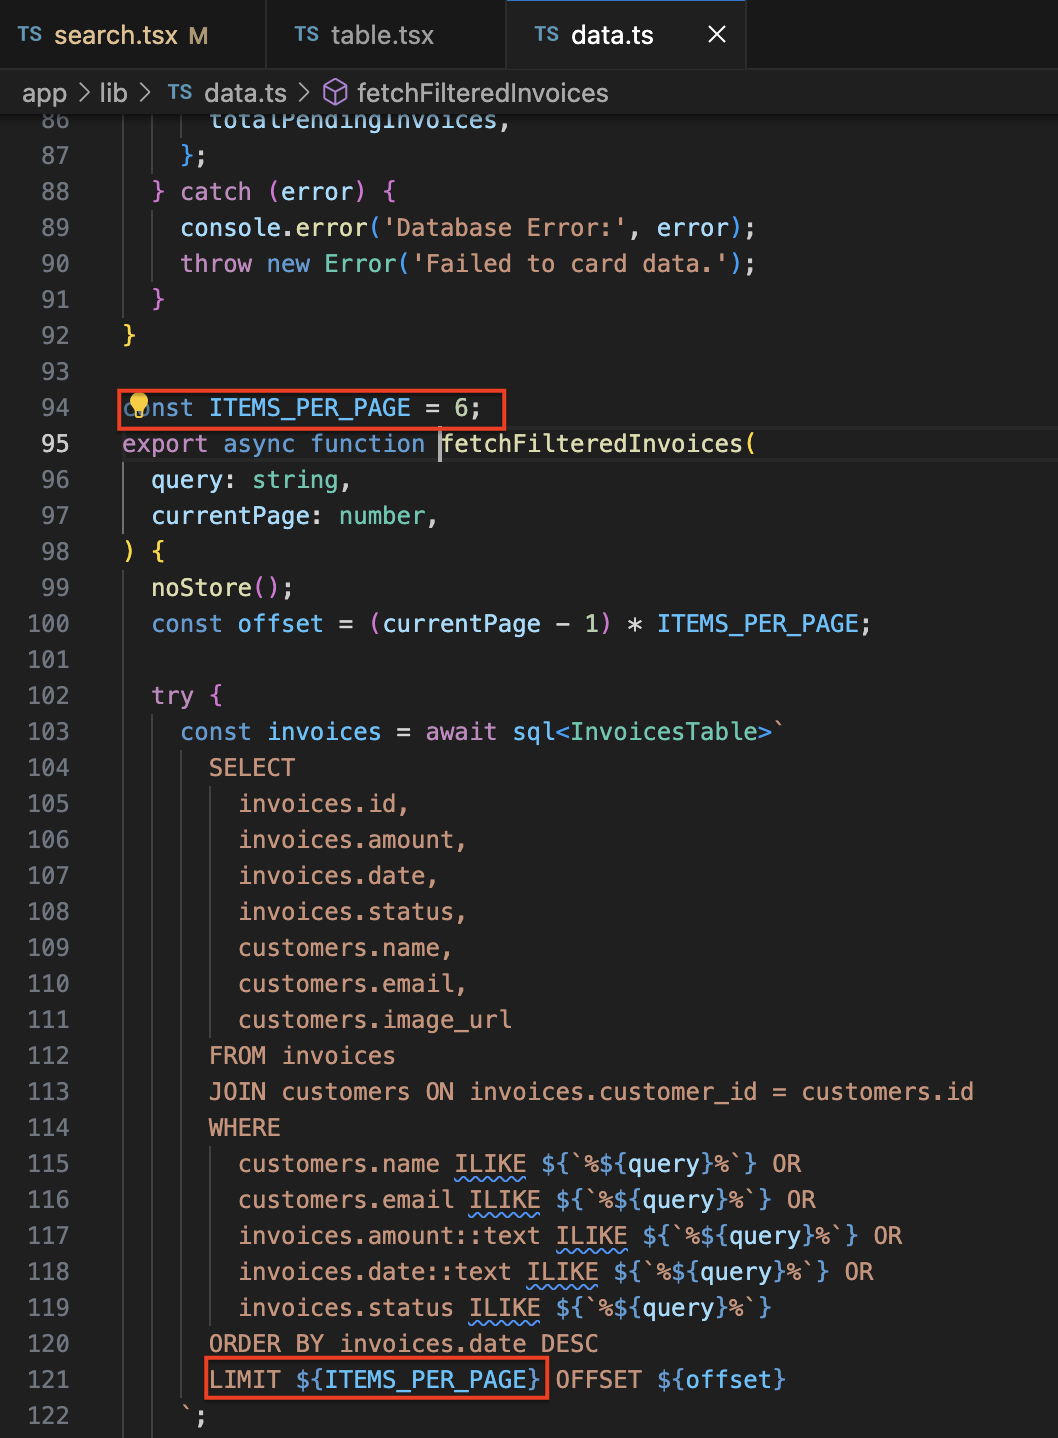
Task: Click line number 103 in the gutter
Action: coord(48,732)
